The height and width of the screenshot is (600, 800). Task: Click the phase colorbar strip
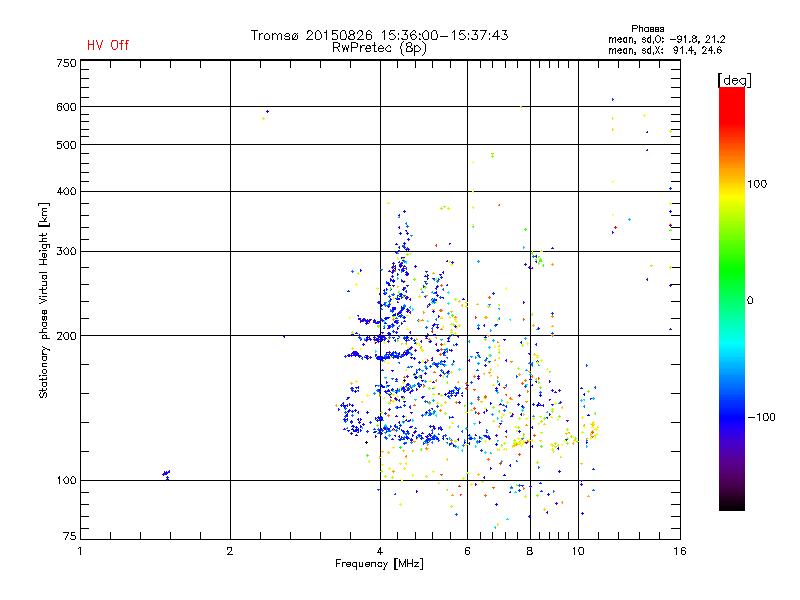pyautogui.click(x=732, y=298)
